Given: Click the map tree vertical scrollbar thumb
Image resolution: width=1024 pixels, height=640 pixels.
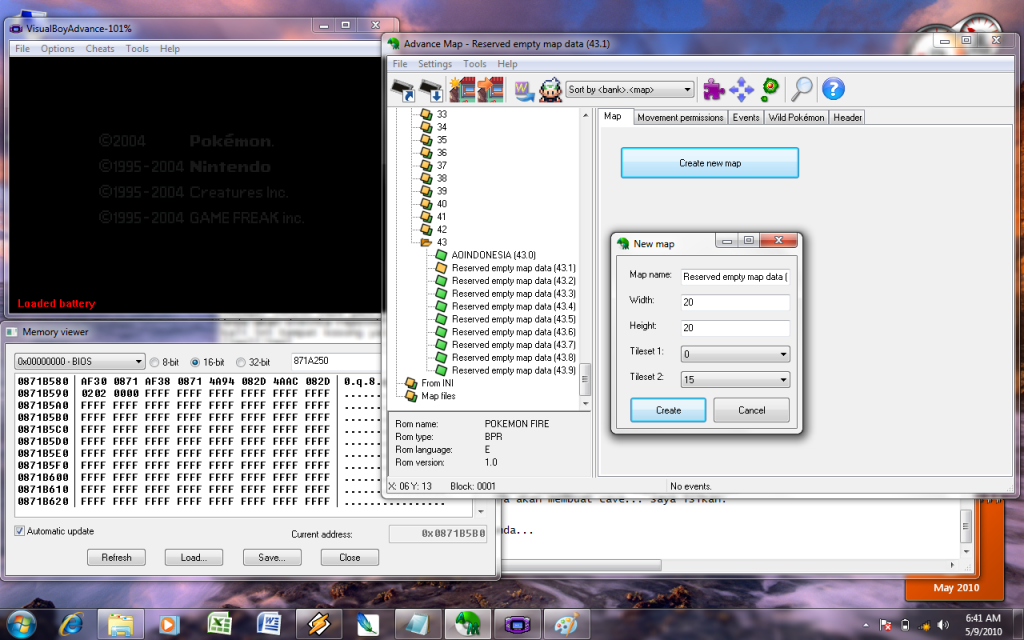Looking at the screenshot, I should (585, 379).
